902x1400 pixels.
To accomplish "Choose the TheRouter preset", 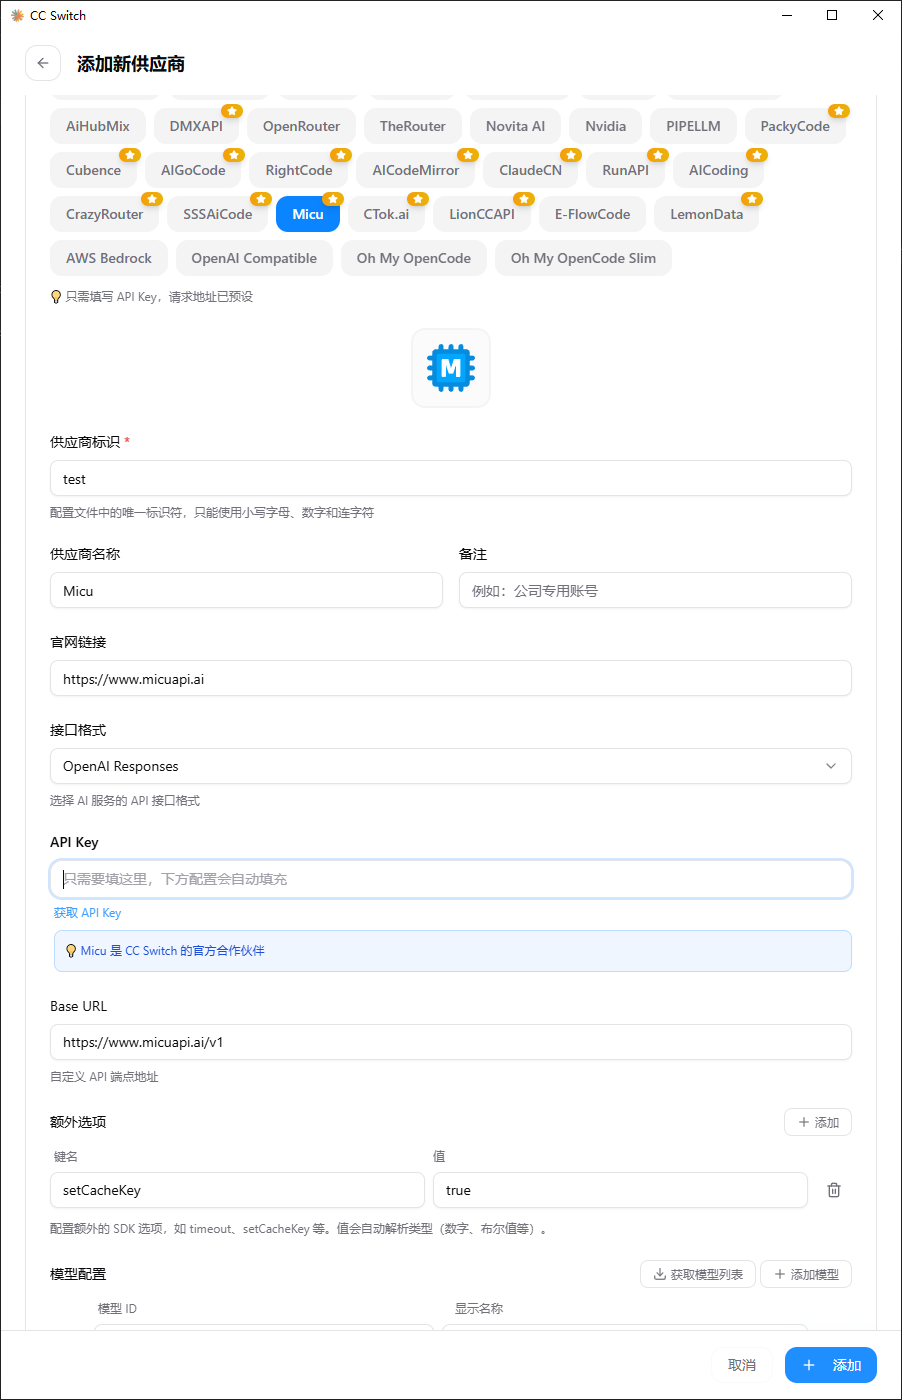I will [x=413, y=126].
